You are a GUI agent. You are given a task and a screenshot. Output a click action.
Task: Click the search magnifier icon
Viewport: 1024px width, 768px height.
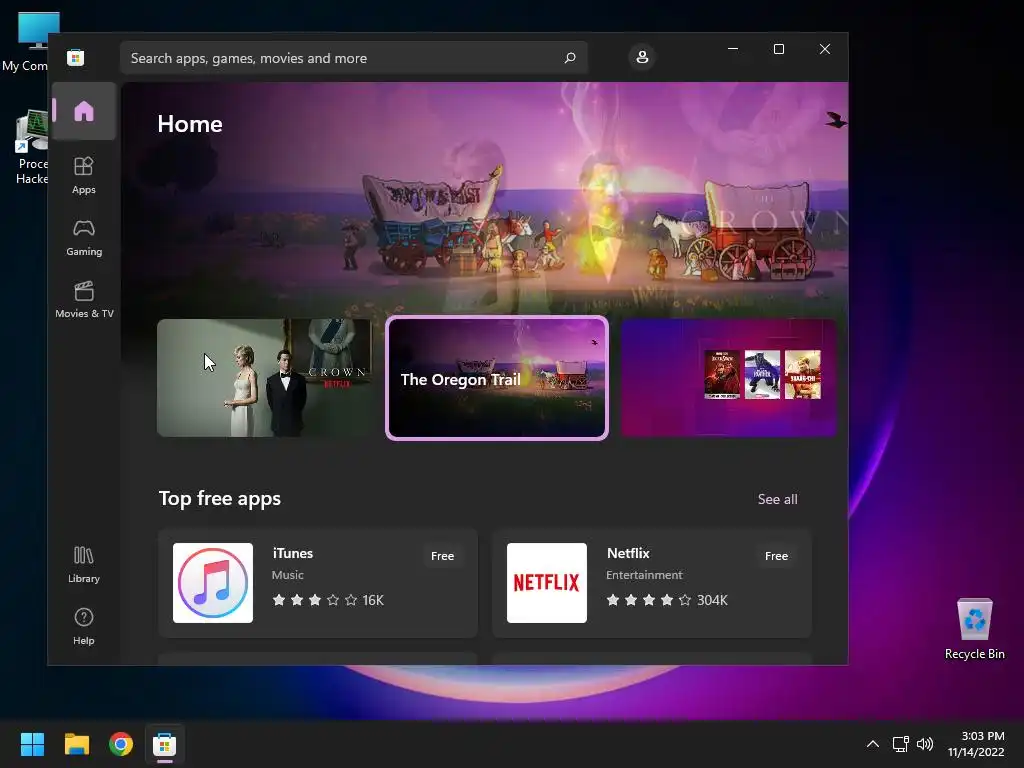tap(569, 57)
